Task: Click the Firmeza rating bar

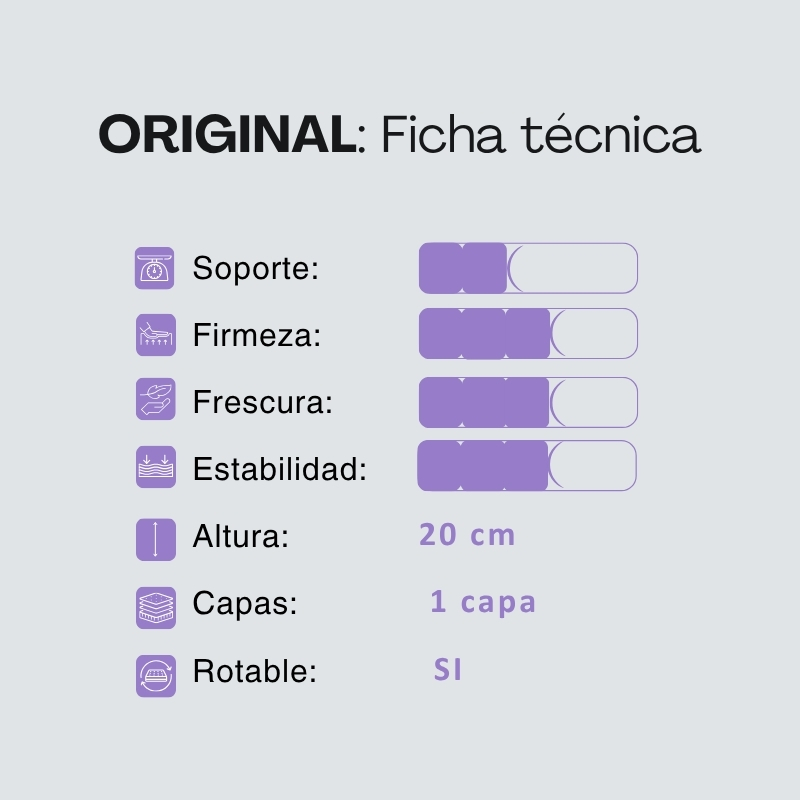Action: [x=528, y=334]
